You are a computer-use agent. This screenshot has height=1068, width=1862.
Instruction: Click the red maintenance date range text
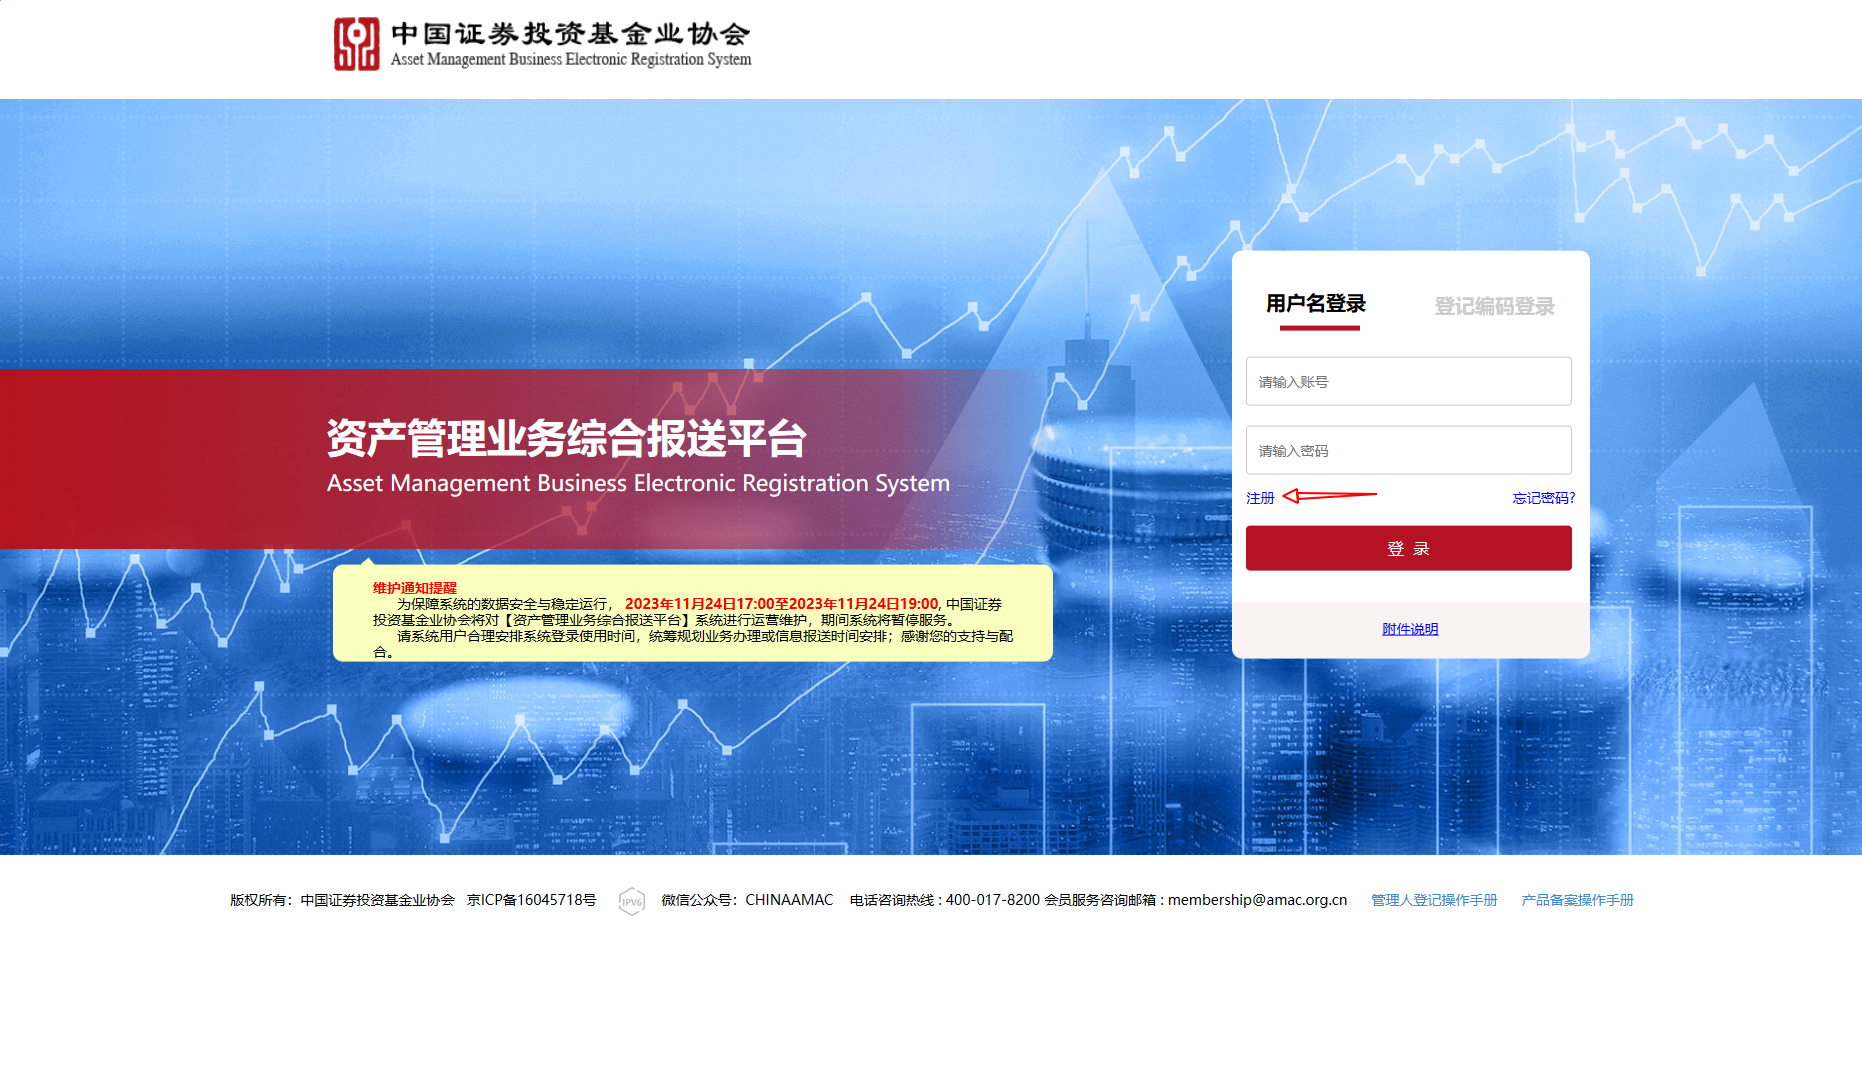pyautogui.click(x=782, y=604)
